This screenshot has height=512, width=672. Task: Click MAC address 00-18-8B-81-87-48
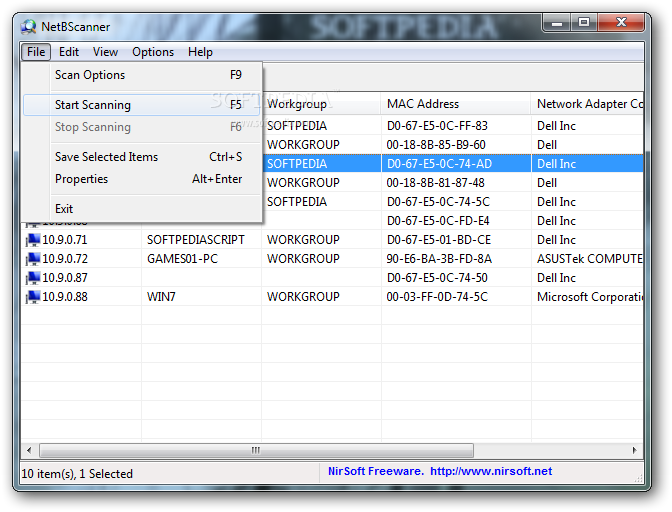pos(435,183)
